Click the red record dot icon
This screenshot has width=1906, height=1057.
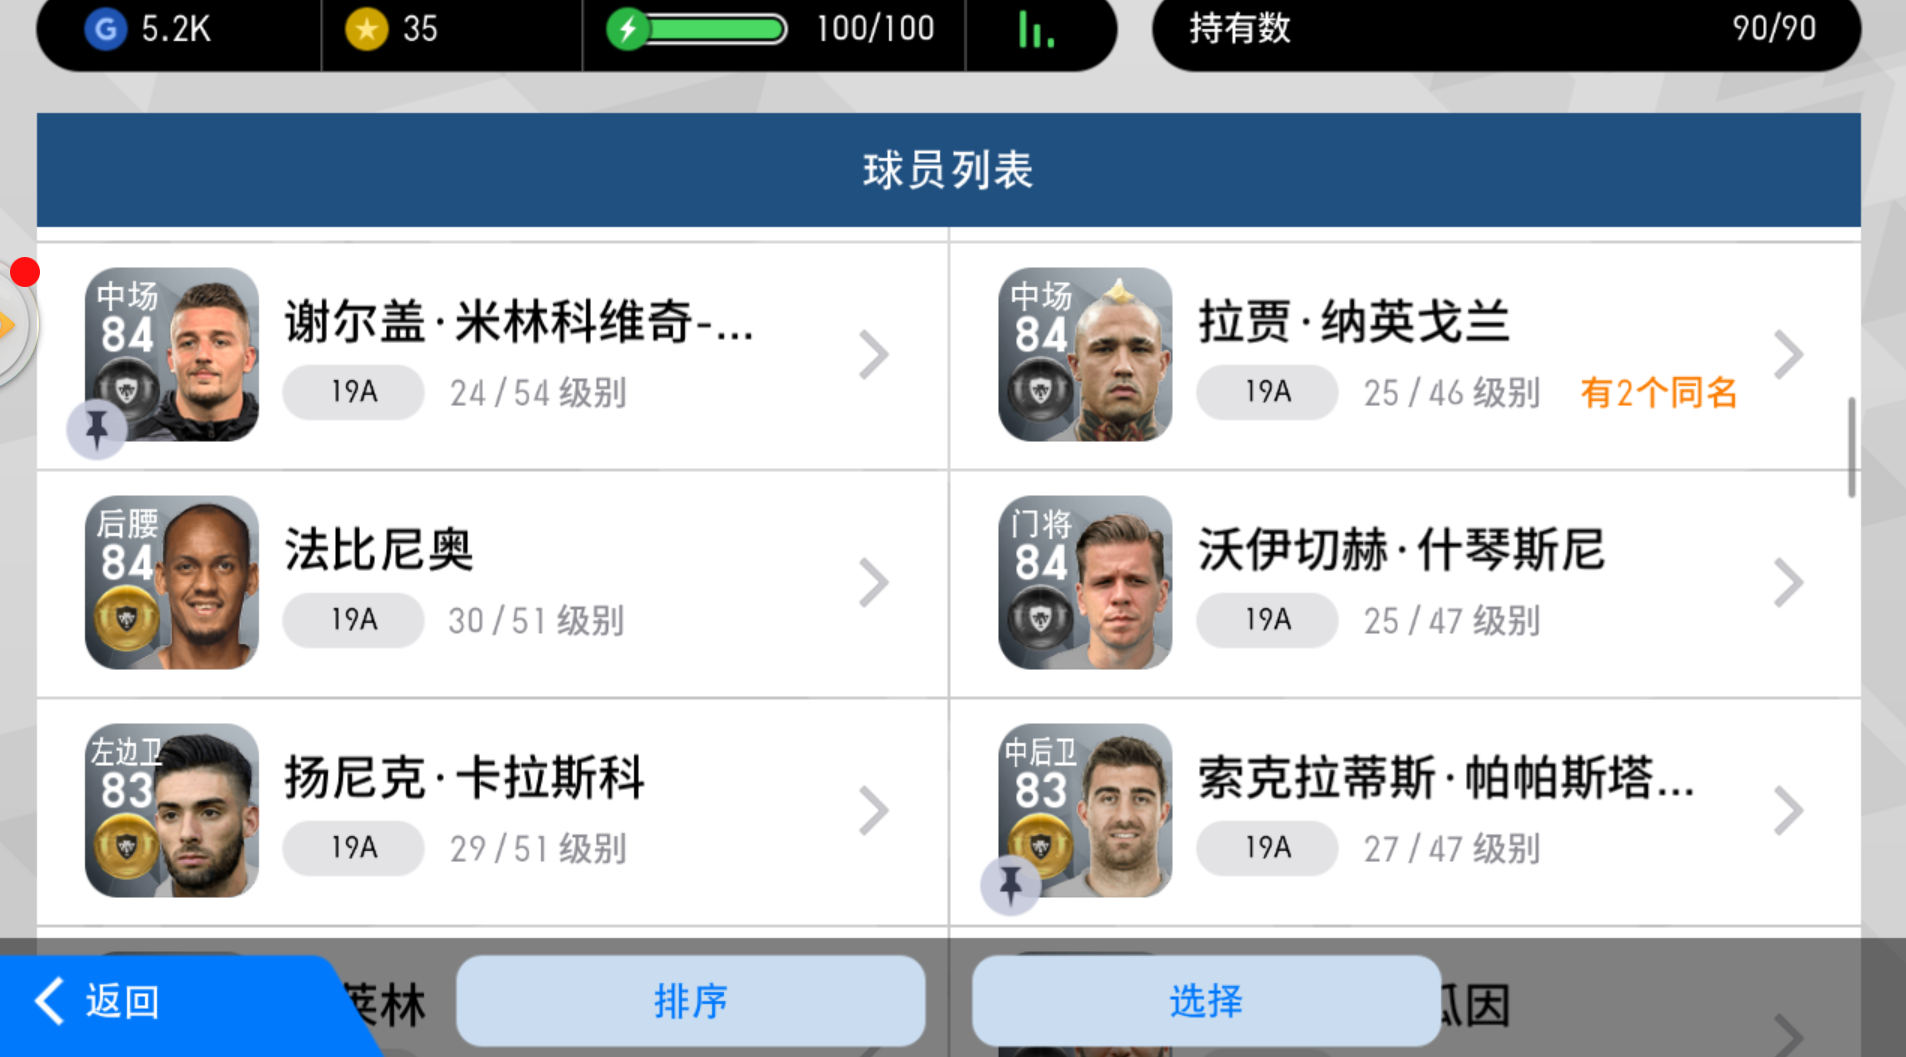click(x=25, y=272)
